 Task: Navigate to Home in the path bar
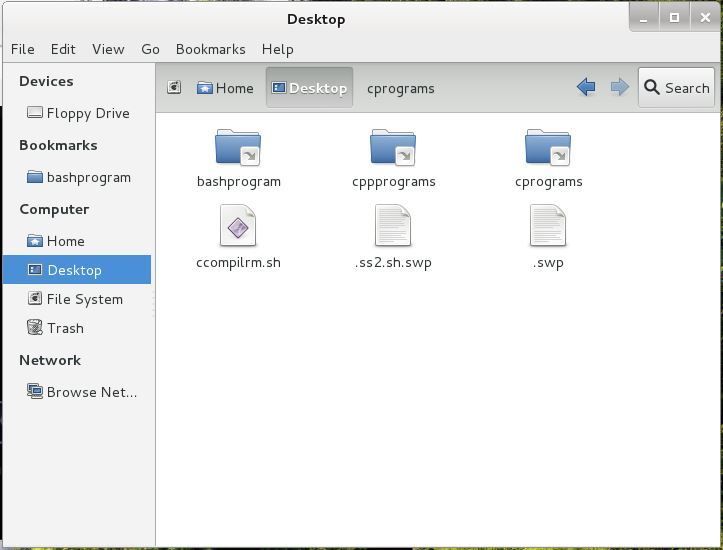pyautogui.click(x=225, y=88)
